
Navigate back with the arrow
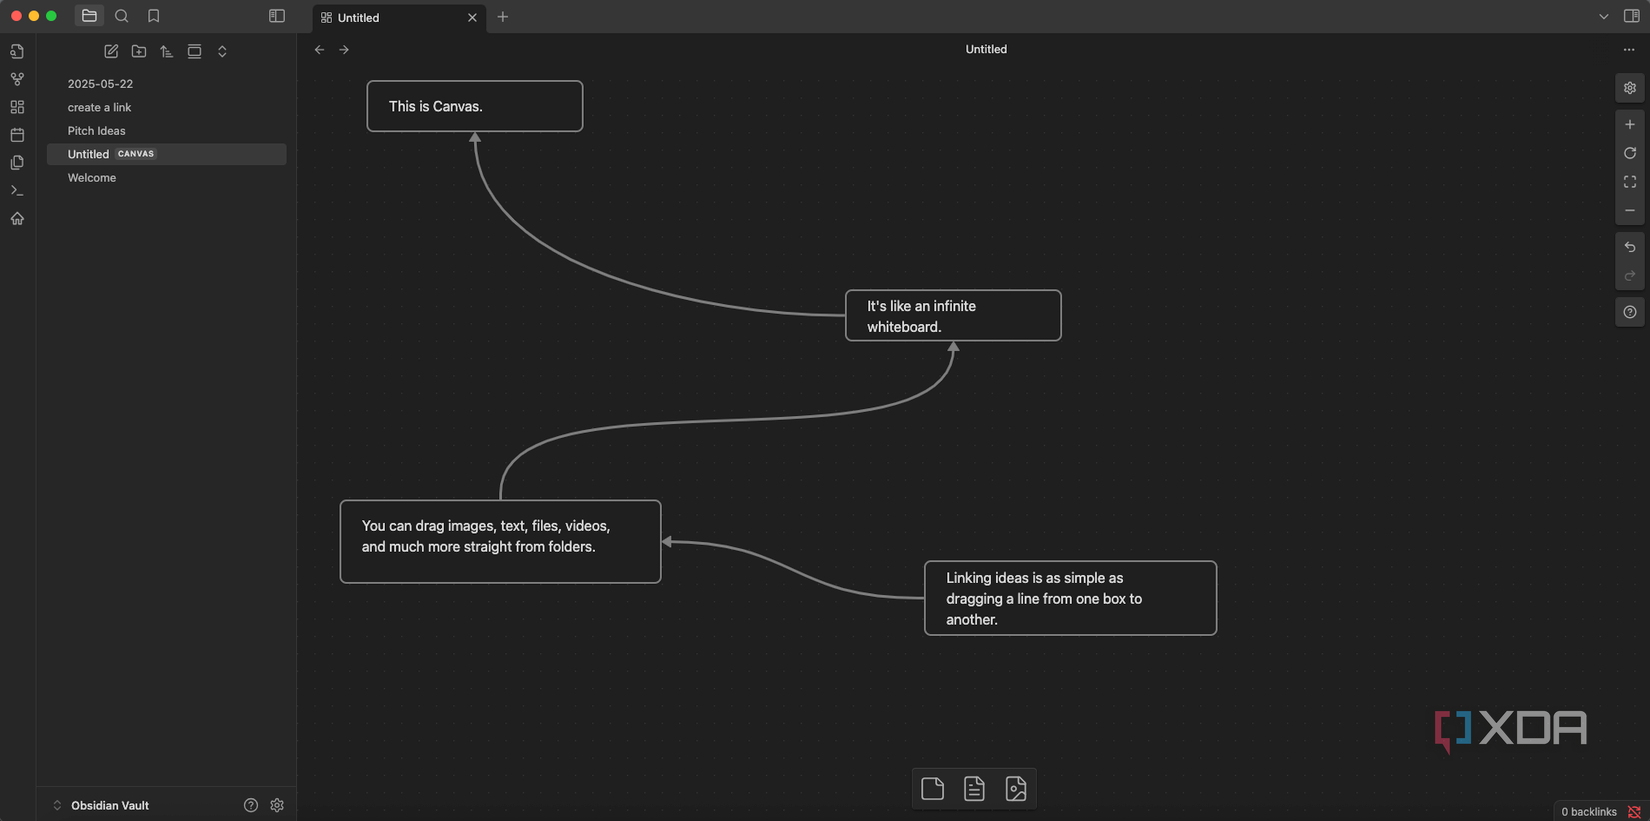pos(319,50)
